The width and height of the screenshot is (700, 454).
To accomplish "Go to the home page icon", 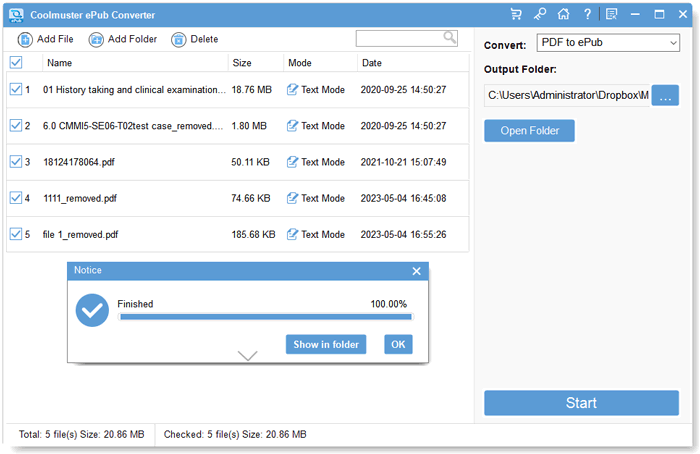I will (x=564, y=15).
